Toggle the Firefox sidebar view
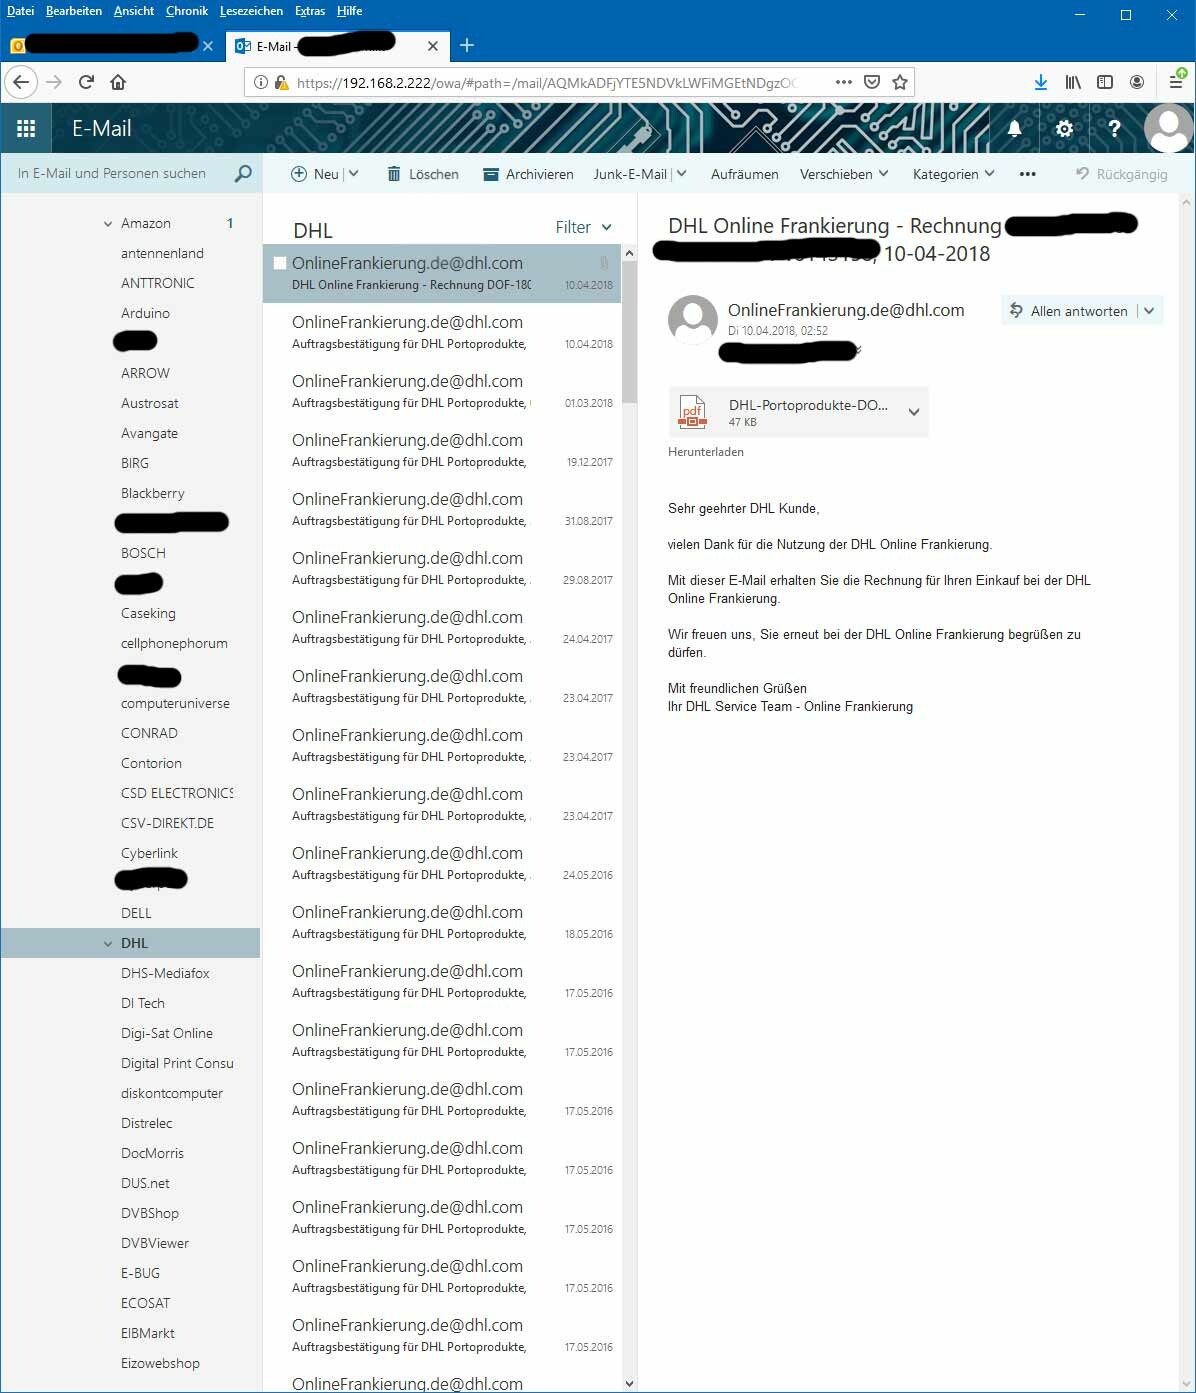1196x1393 pixels. (1105, 82)
